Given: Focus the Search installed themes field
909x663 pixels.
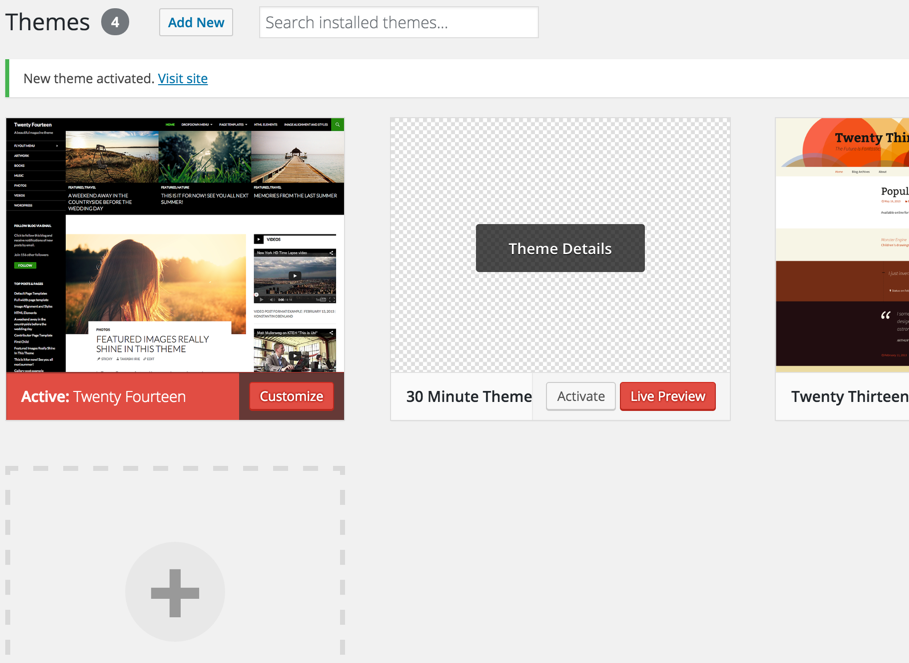Looking at the screenshot, I should click(x=399, y=23).
